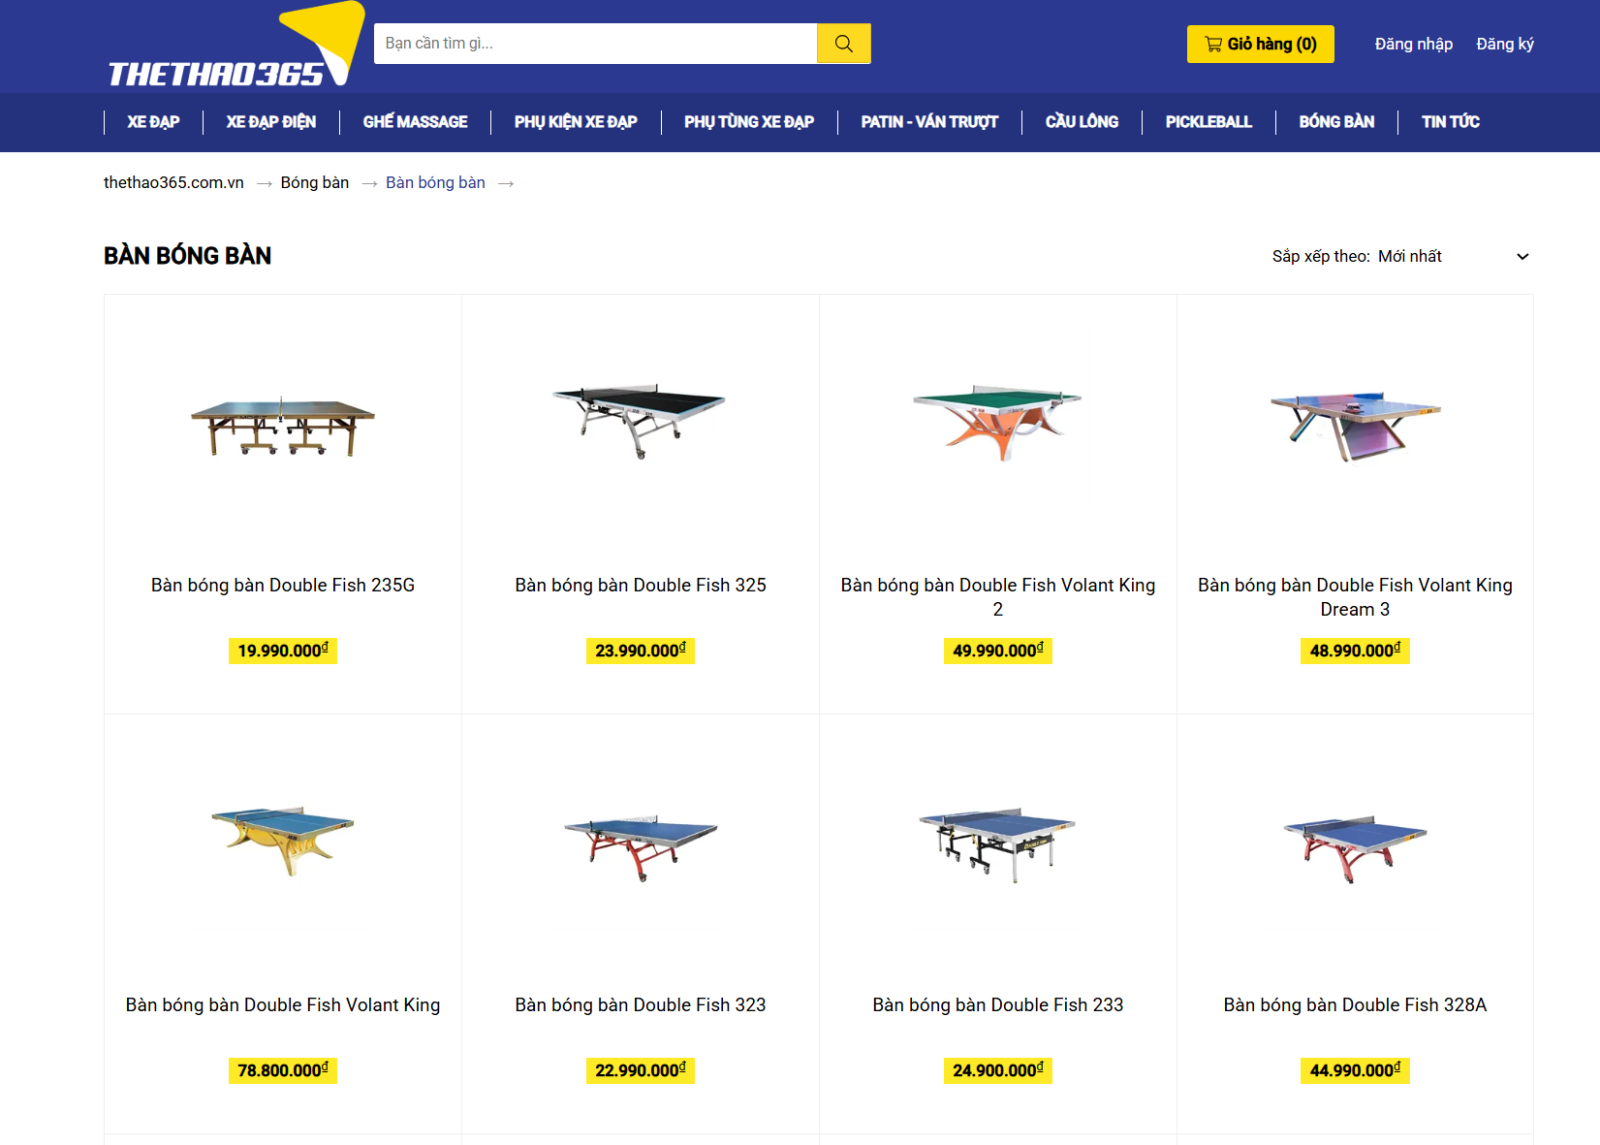Screen dimensions: 1600x1145
Task: Click thethao365.com.vn breadcrumb link
Action: coord(174,183)
